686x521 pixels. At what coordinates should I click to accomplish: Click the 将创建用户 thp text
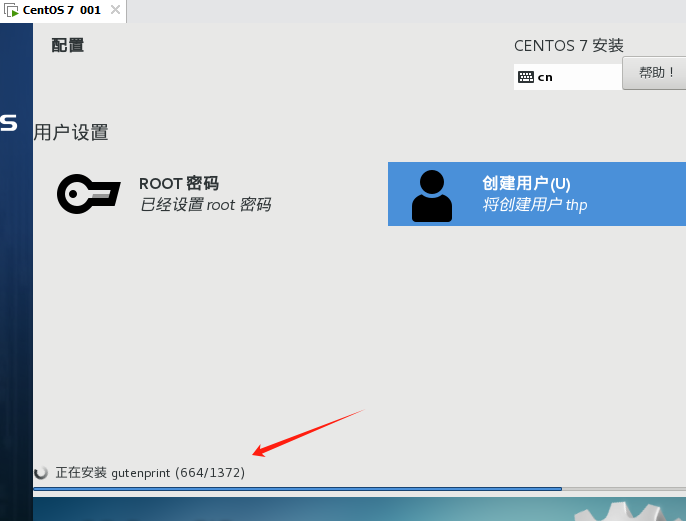pyautogui.click(x=535, y=205)
